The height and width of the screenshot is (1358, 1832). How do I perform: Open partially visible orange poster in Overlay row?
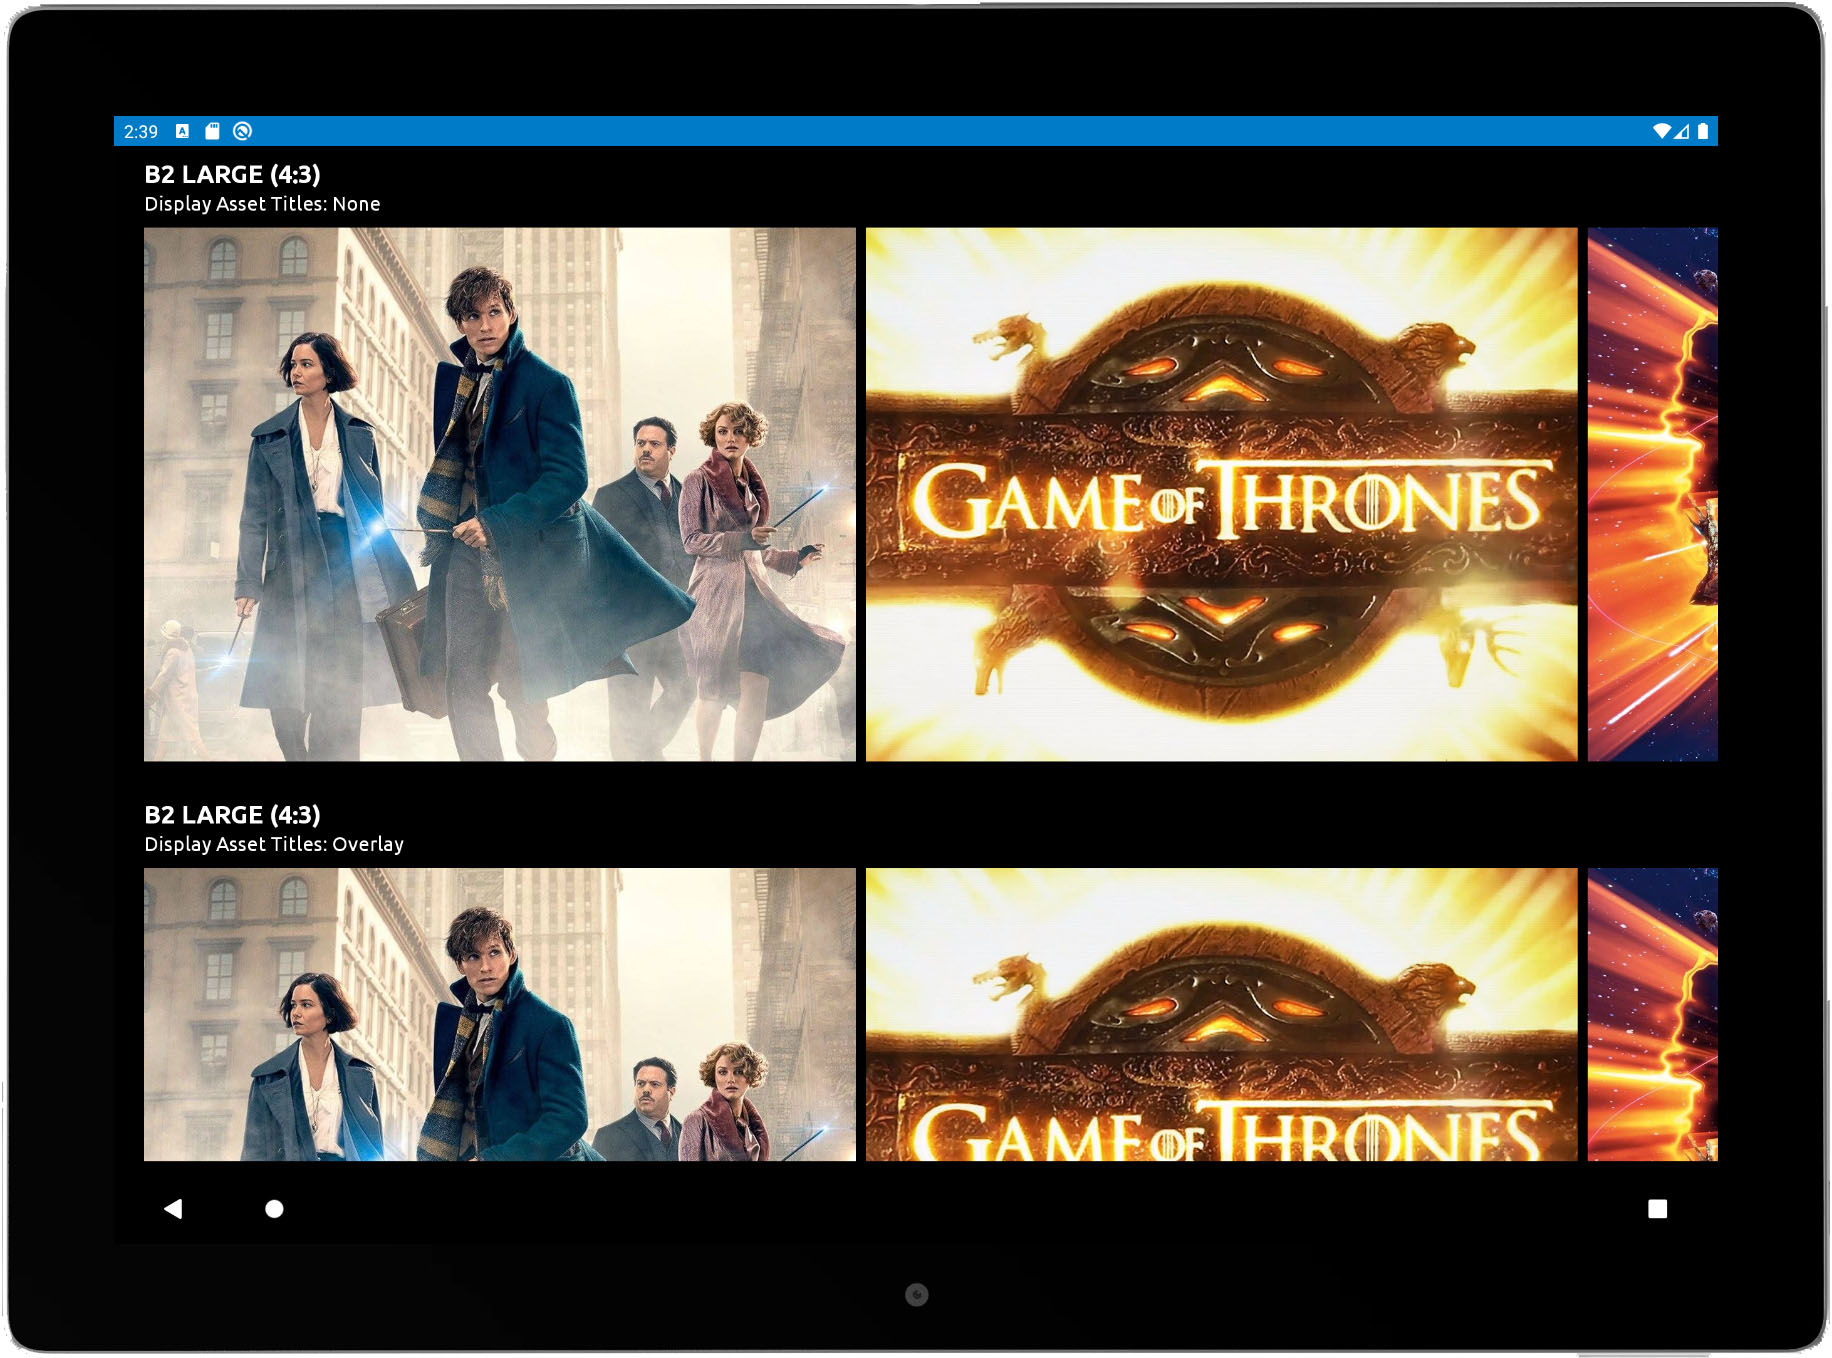[x=1652, y=1014]
